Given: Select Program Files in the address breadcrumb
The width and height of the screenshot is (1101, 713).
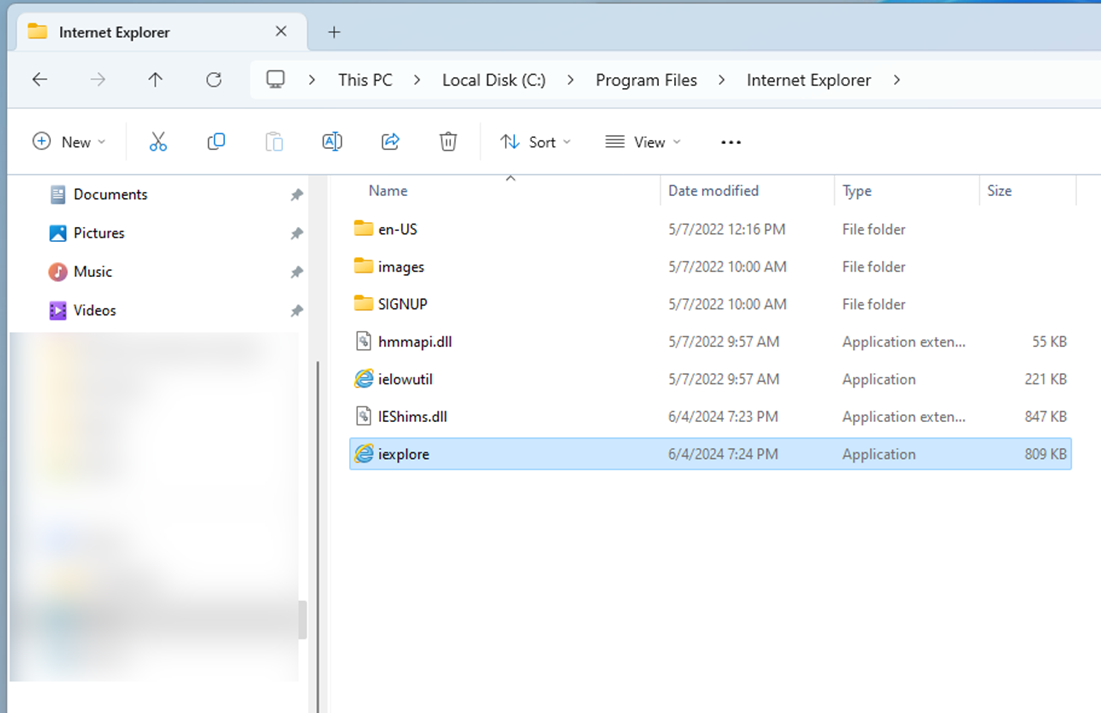Looking at the screenshot, I should 646,80.
